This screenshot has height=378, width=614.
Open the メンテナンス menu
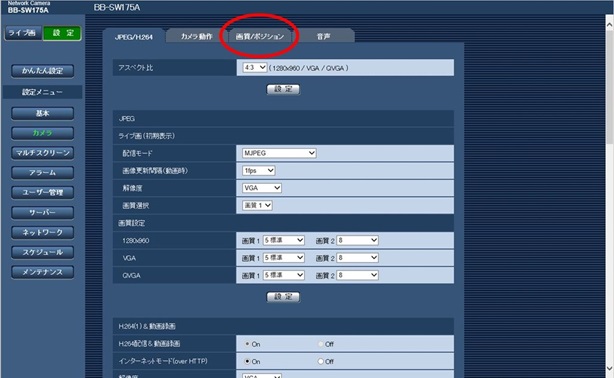pos(42,272)
